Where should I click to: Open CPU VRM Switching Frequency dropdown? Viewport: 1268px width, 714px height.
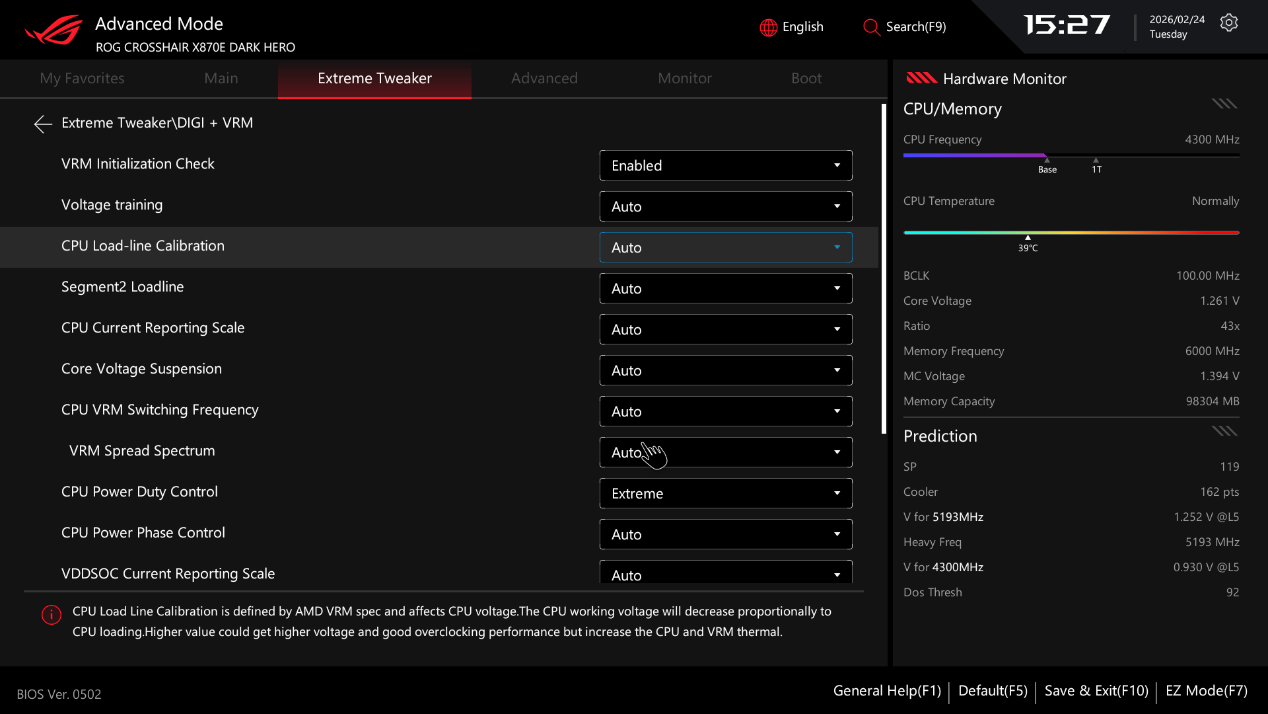click(x=725, y=412)
